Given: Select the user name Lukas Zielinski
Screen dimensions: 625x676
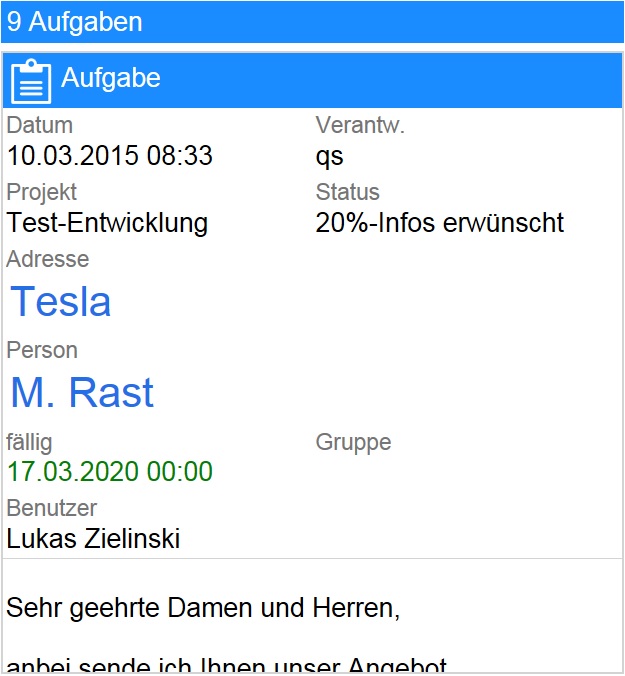Looking at the screenshot, I should pos(93,539).
